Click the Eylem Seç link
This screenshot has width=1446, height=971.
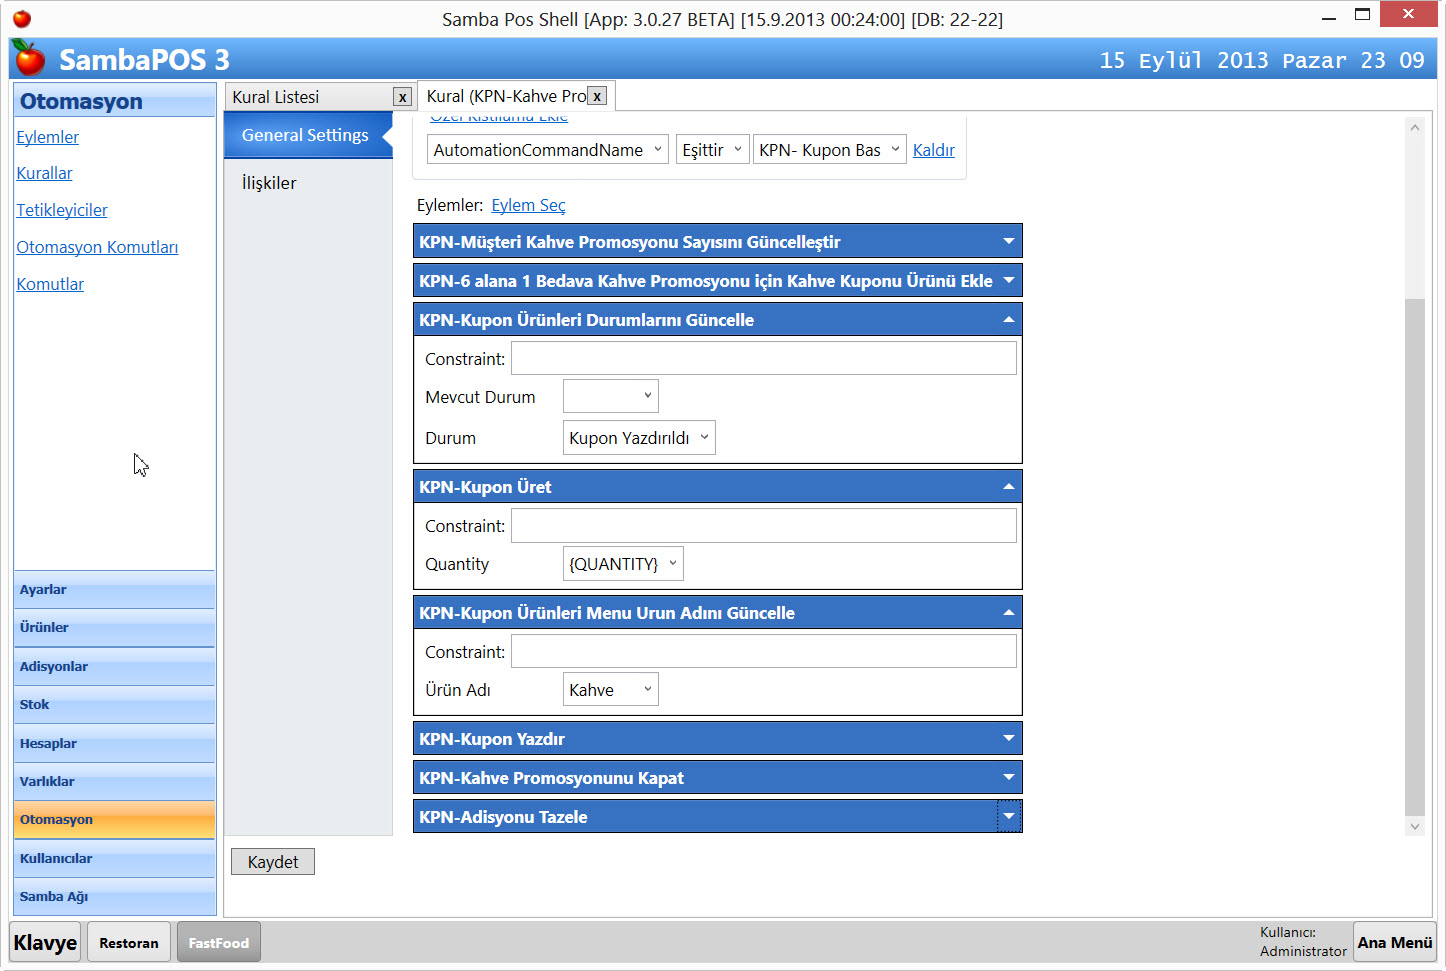pos(528,205)
